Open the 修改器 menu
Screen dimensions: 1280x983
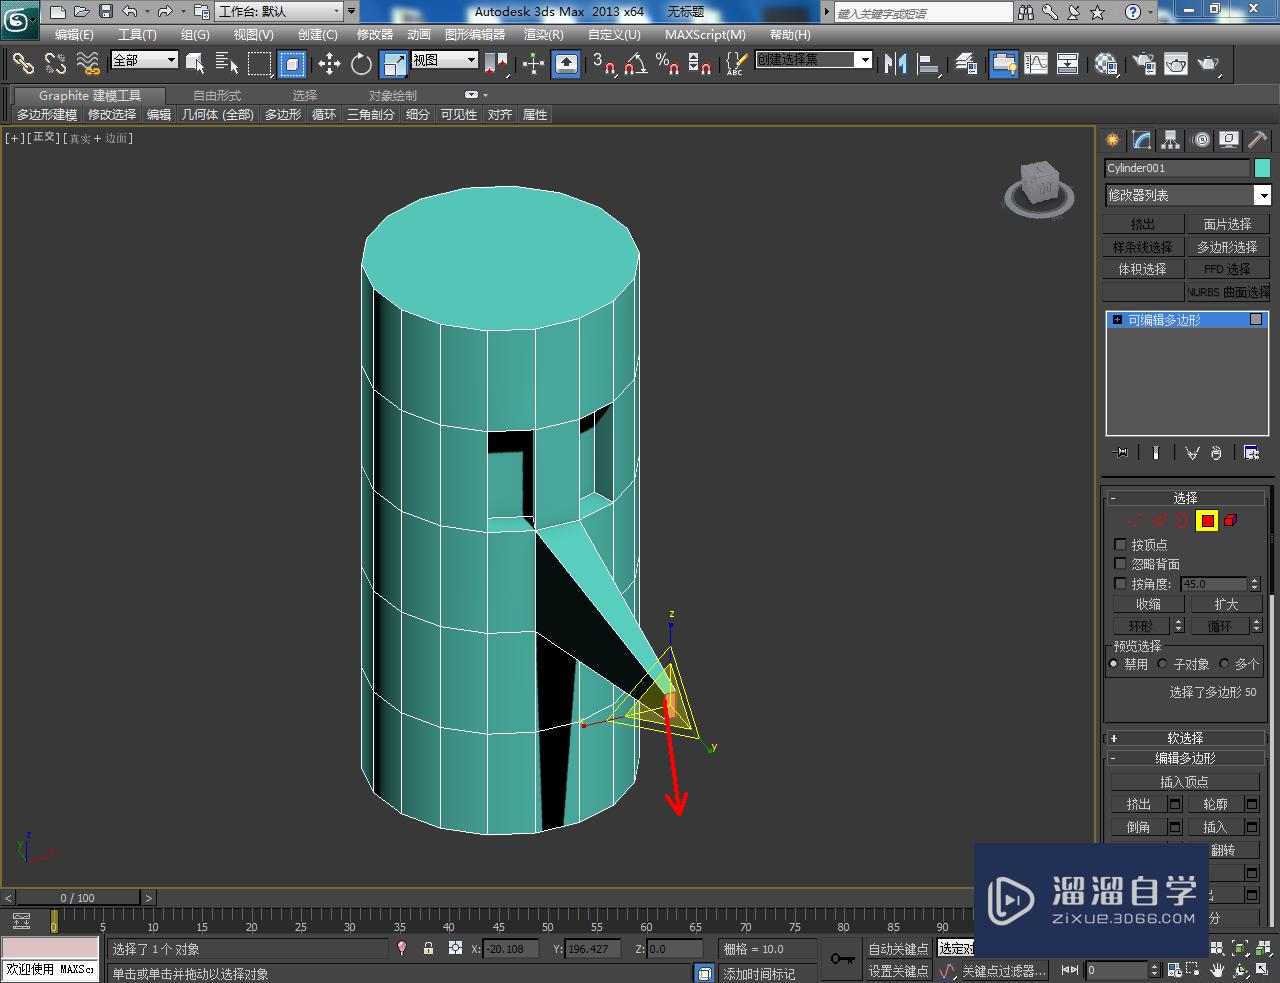[x=375, y=35]
